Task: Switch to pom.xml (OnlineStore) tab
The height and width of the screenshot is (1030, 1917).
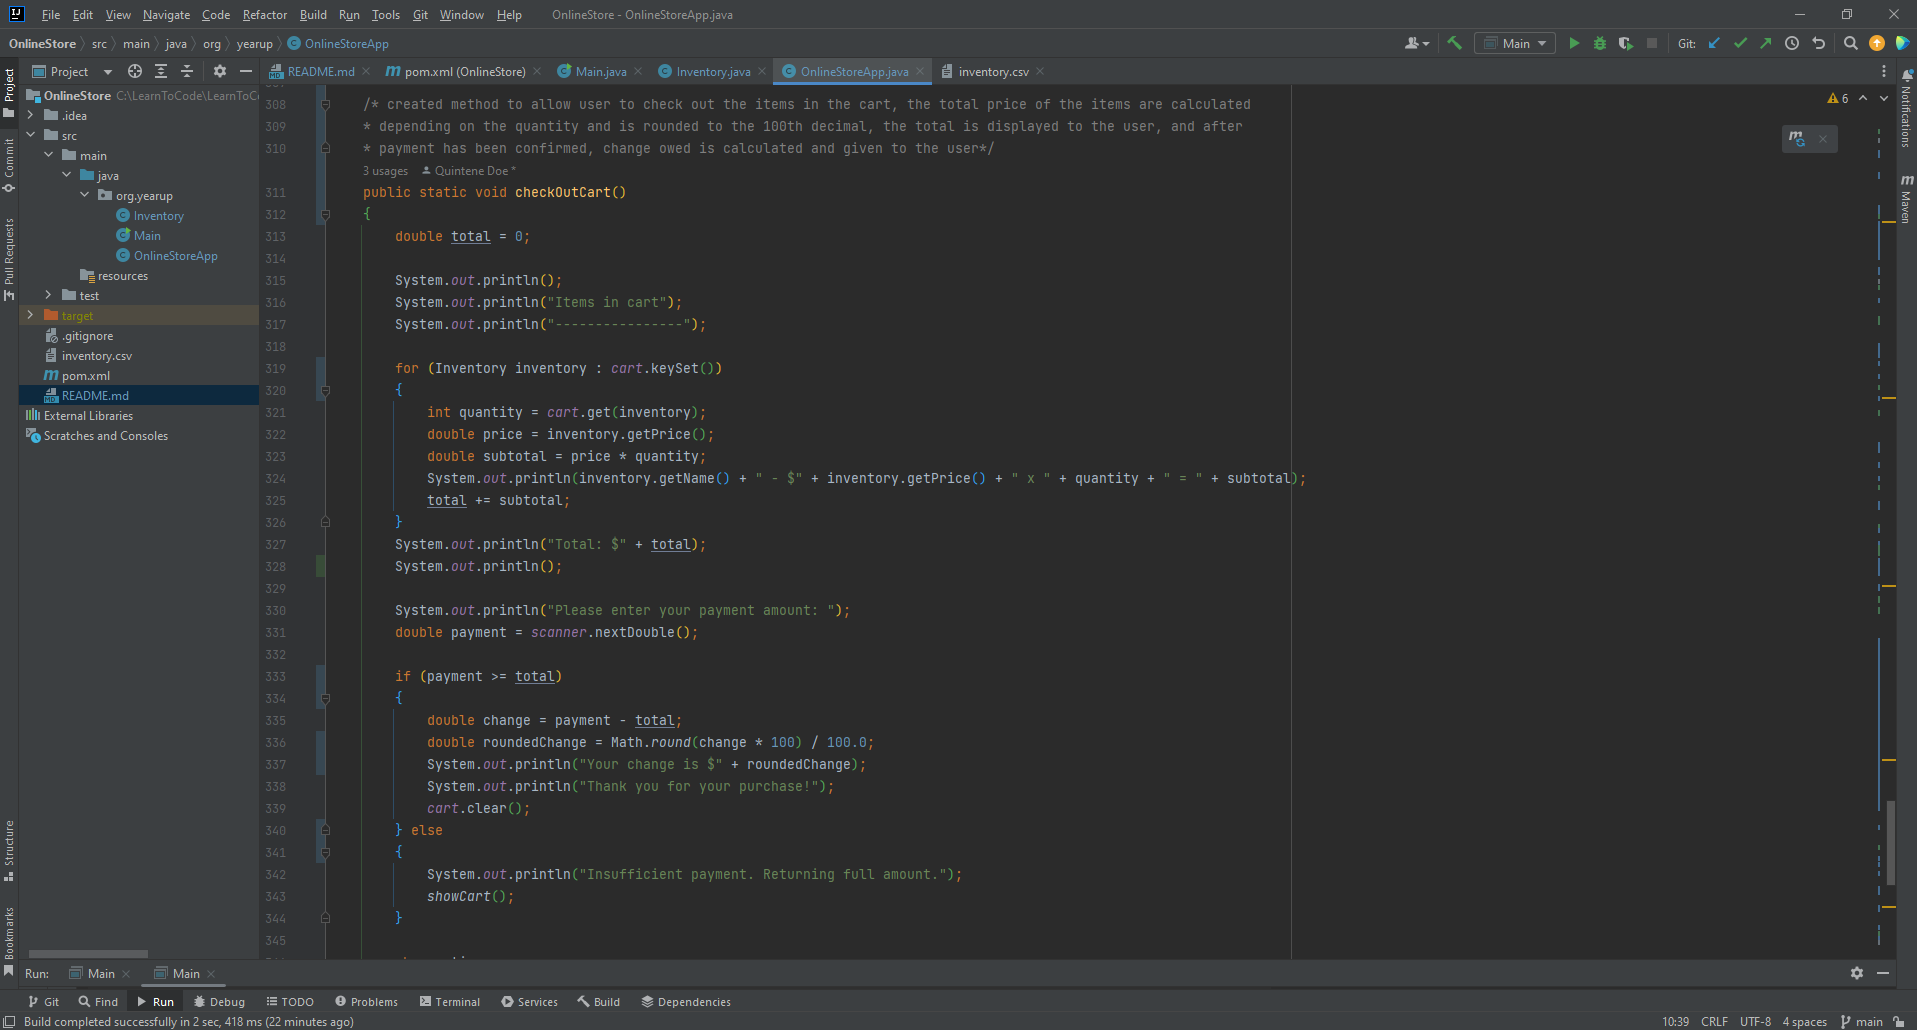Action: [464, 71]
